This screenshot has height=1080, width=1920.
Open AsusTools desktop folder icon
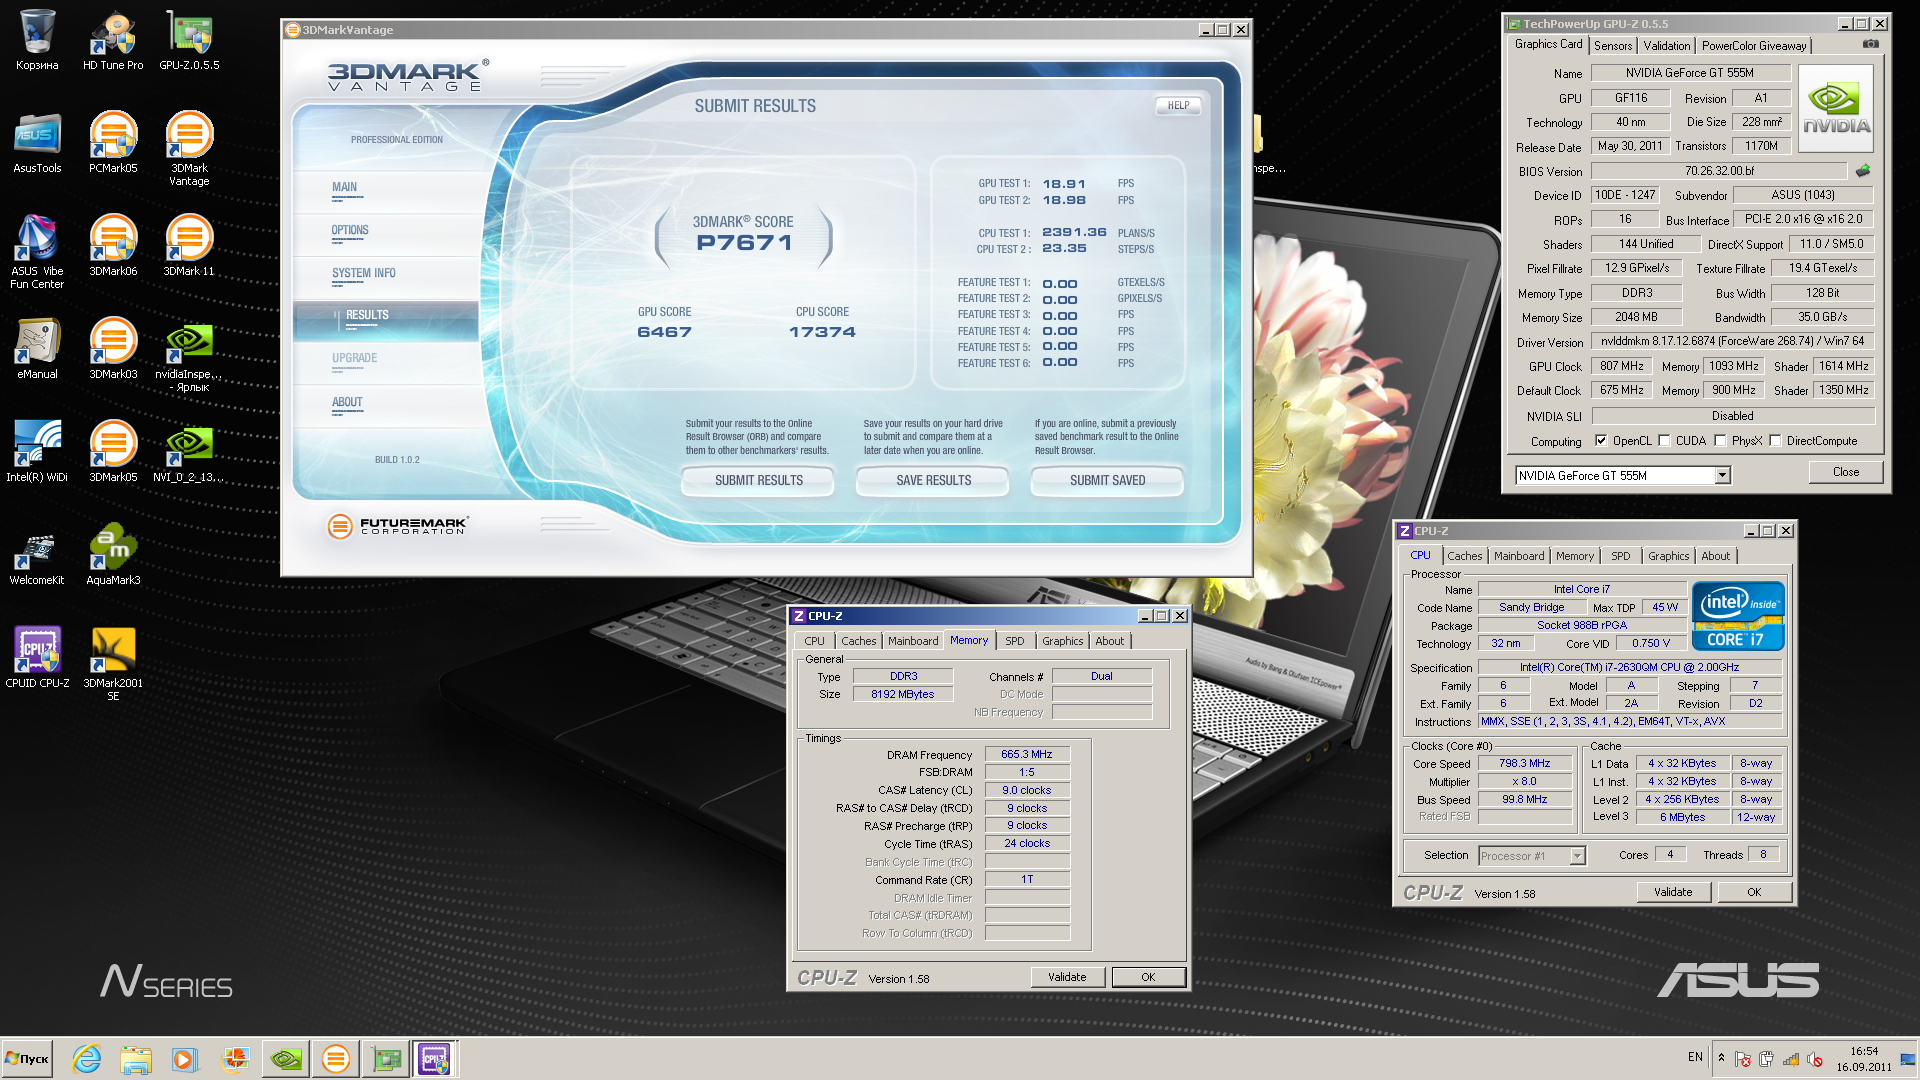[x=37, y=143]
